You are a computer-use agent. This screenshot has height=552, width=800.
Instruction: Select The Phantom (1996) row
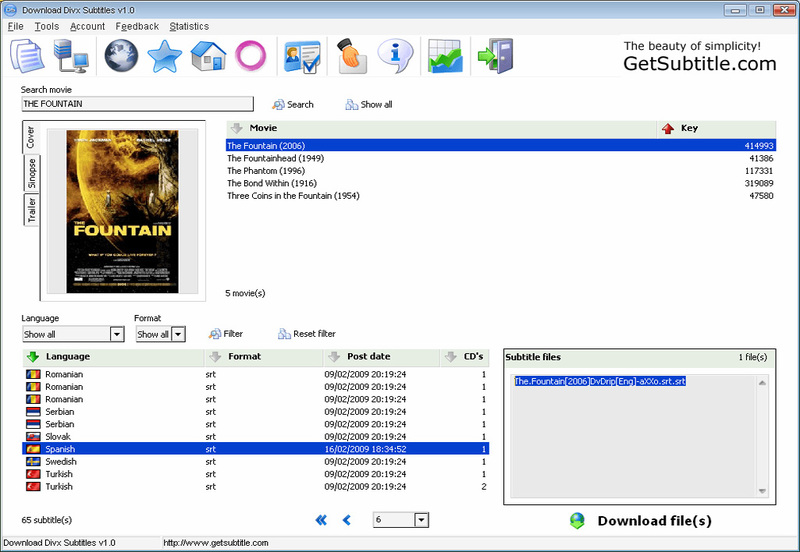coord(501,171)
